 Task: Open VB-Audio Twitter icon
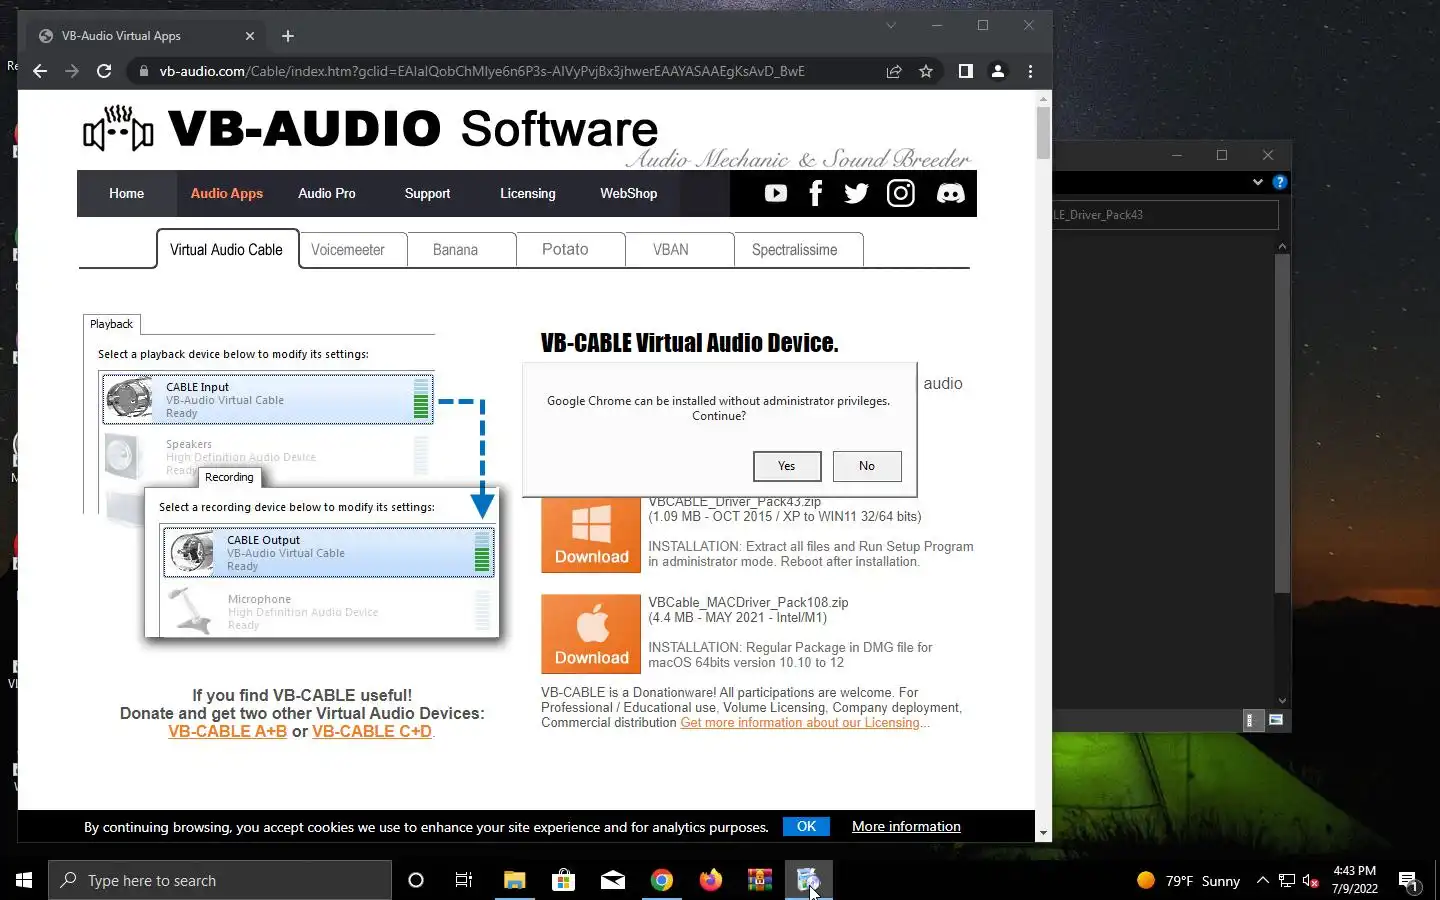[856, 193]
